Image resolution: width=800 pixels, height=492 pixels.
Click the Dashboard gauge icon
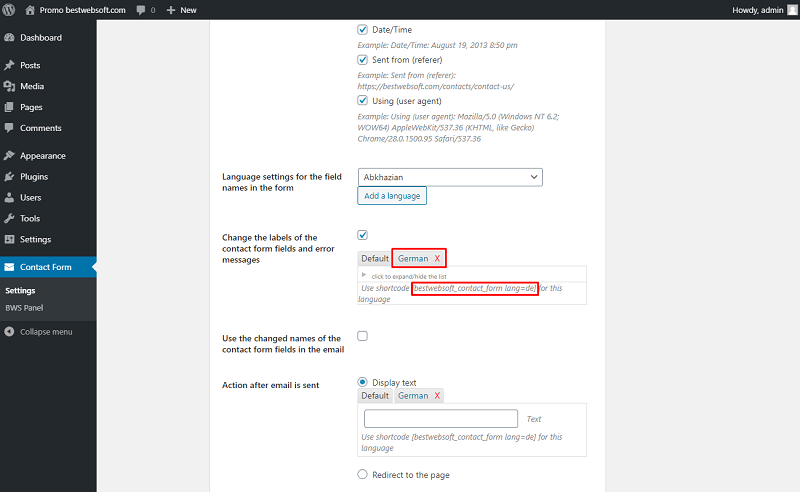click(9, 37)
